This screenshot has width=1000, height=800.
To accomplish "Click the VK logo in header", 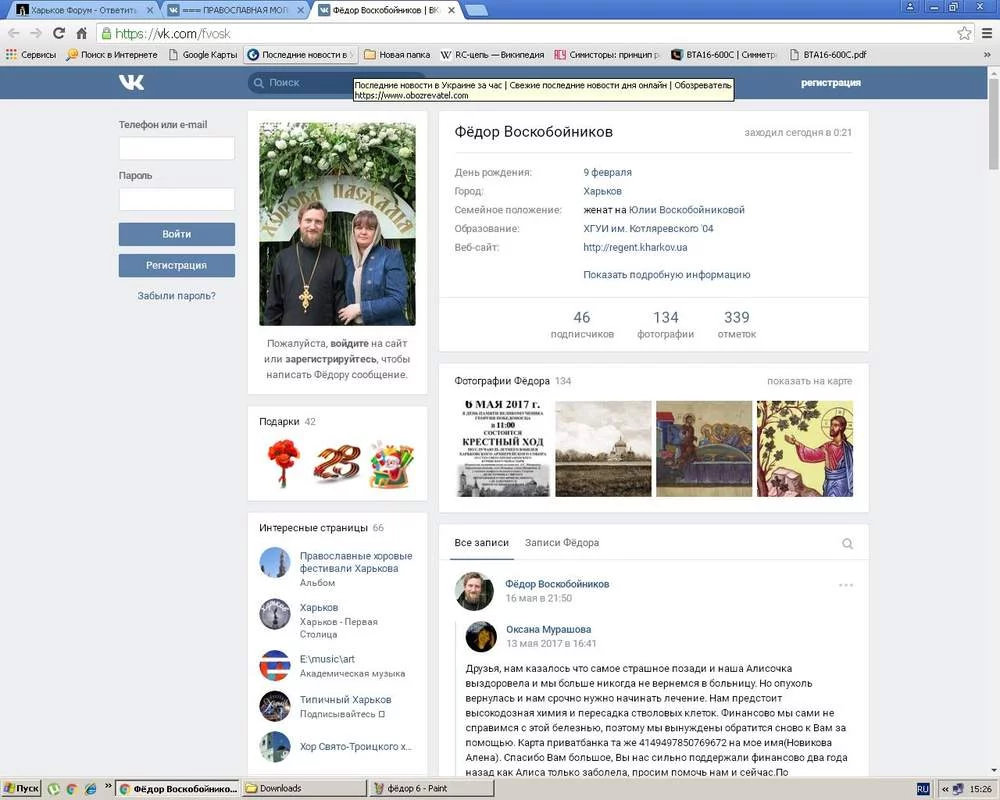I will (131, 82).
